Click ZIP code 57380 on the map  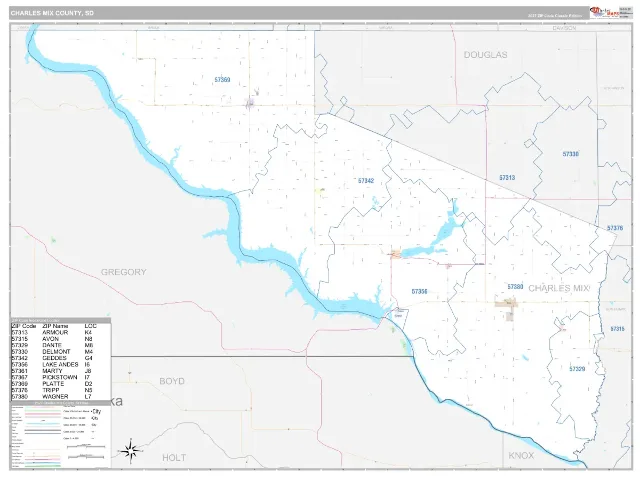point(515,287)
